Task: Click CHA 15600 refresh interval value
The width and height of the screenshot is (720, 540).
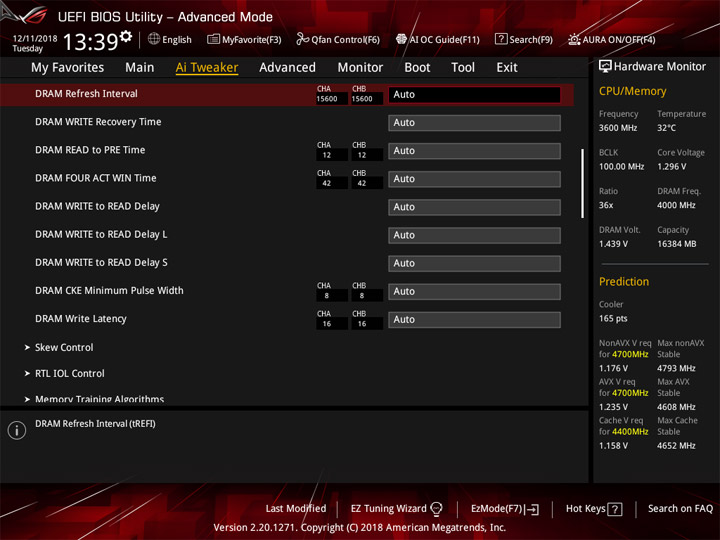Action: click(331, 99)
